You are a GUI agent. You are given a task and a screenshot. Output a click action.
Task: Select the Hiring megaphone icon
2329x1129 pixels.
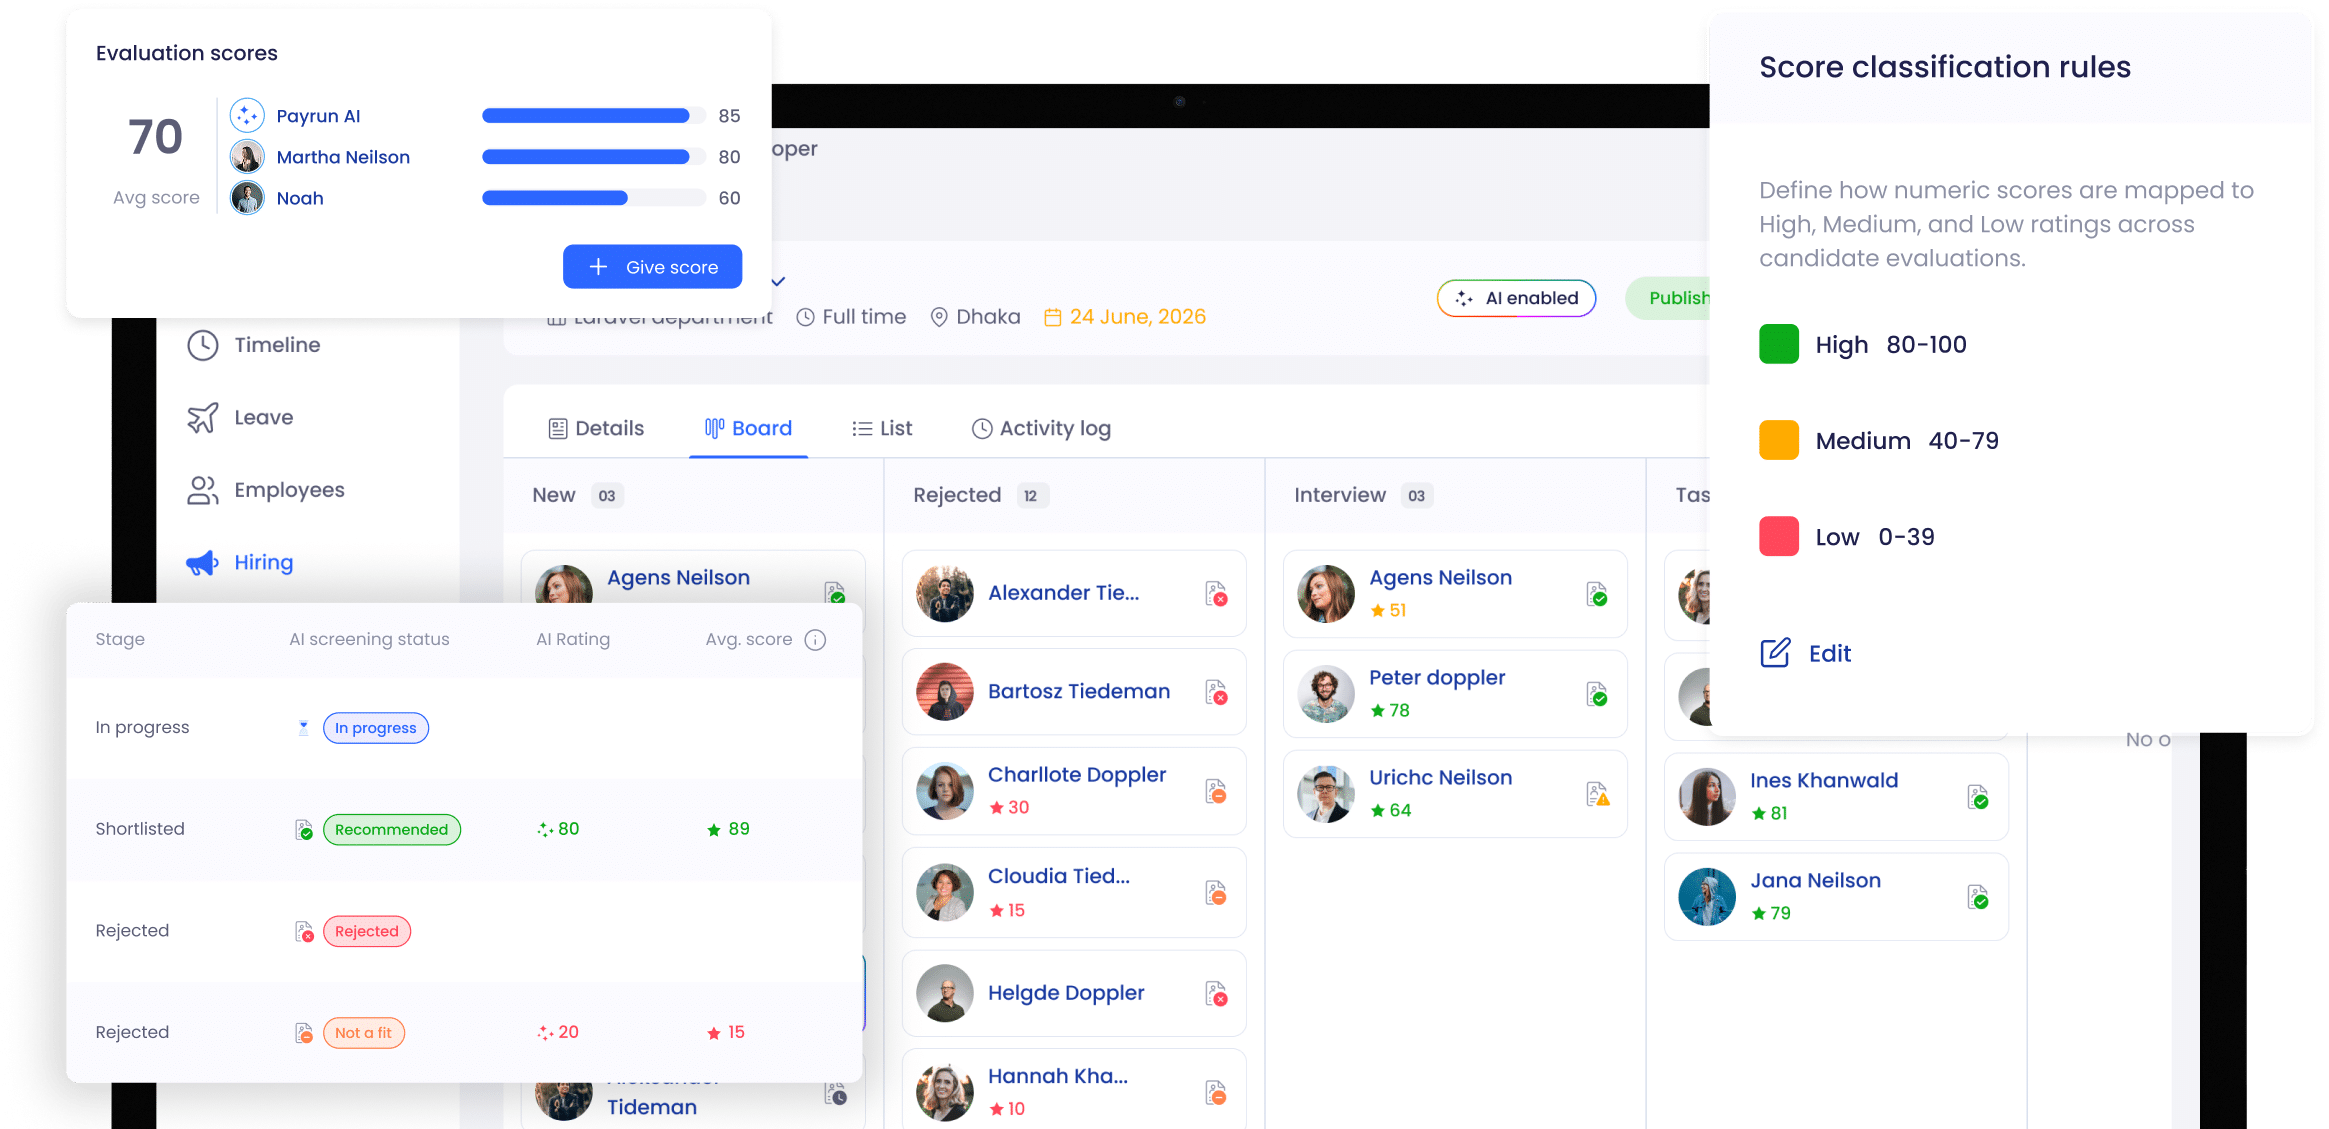coord(202,563)
